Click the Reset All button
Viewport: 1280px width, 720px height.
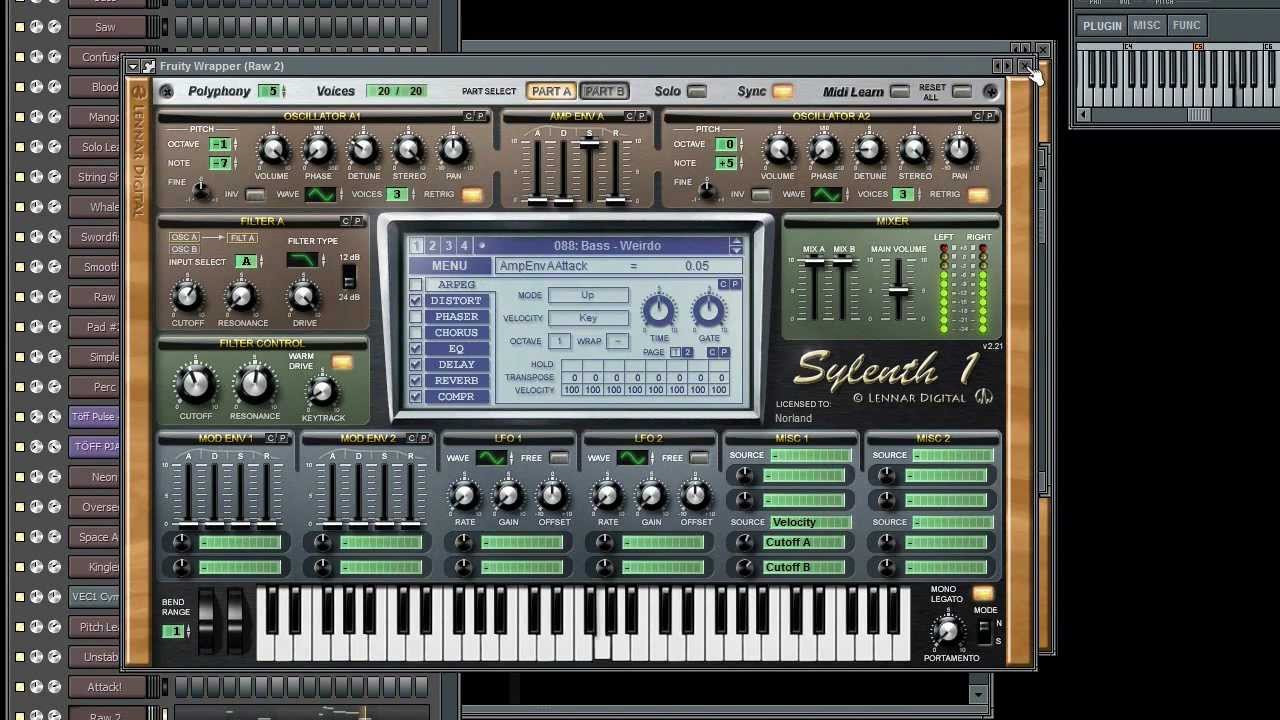961,92
